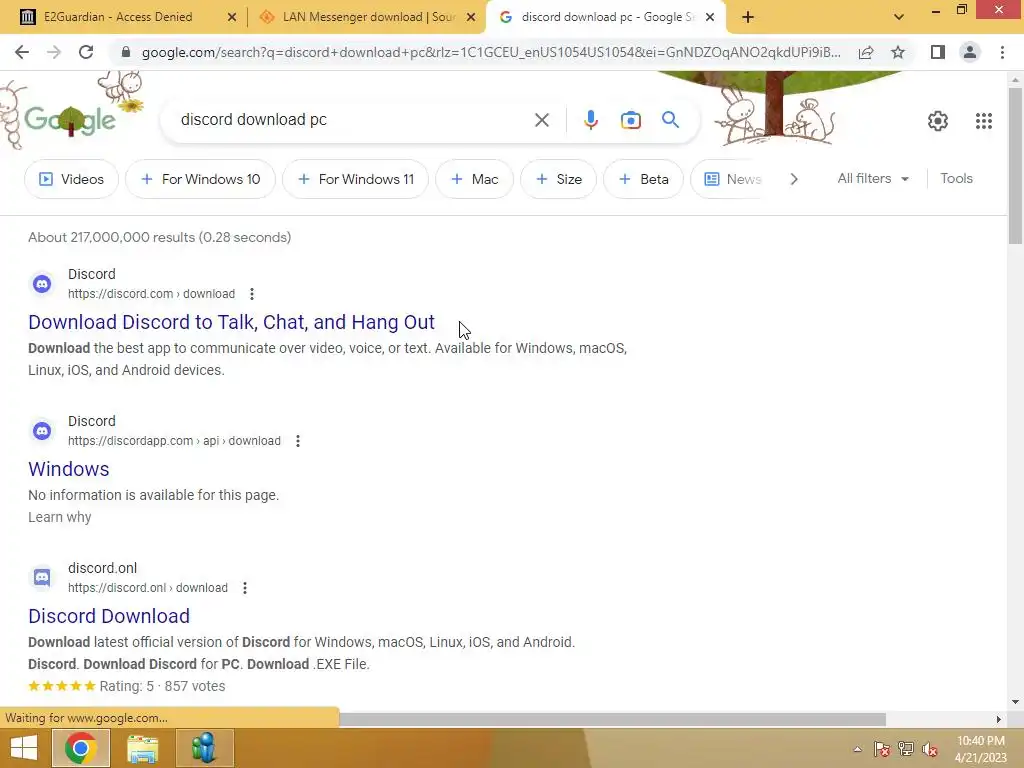This screenshot has height=768, width=1024.
Task: Open Google apps grid
Action: click(984, 121)
